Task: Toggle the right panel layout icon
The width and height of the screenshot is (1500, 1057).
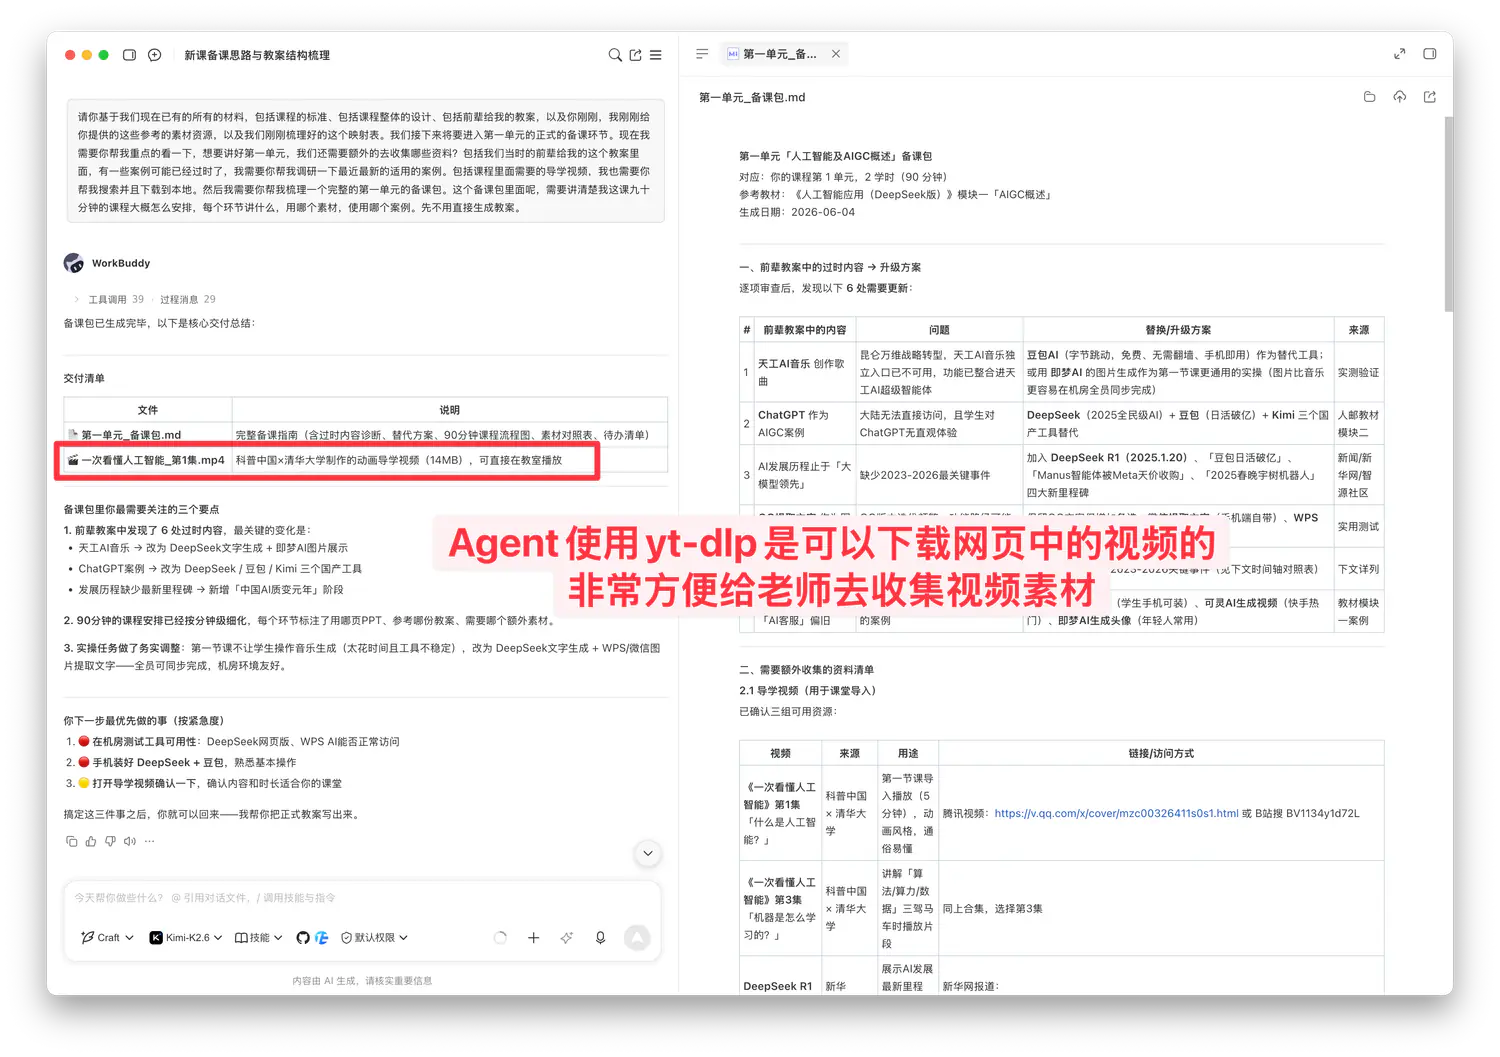Action: click(x=1430, y=54)
